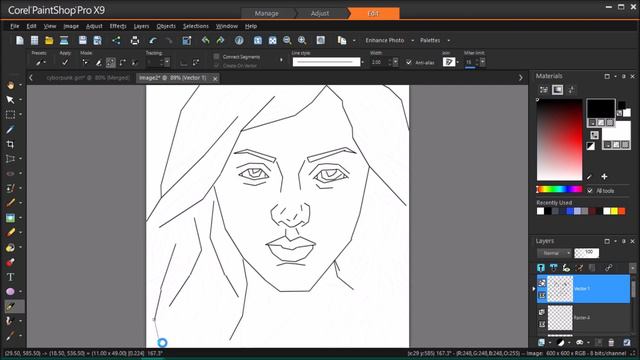
Task: Select the Straighten tool
Action: coord(10,159)
